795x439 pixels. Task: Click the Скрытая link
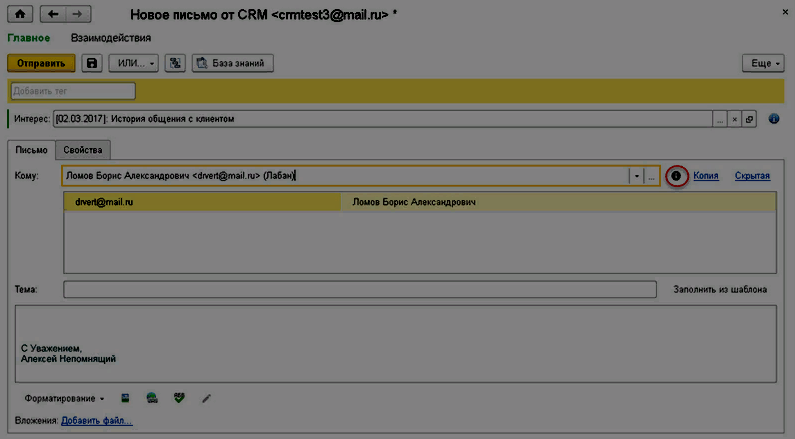click(752, 176)
